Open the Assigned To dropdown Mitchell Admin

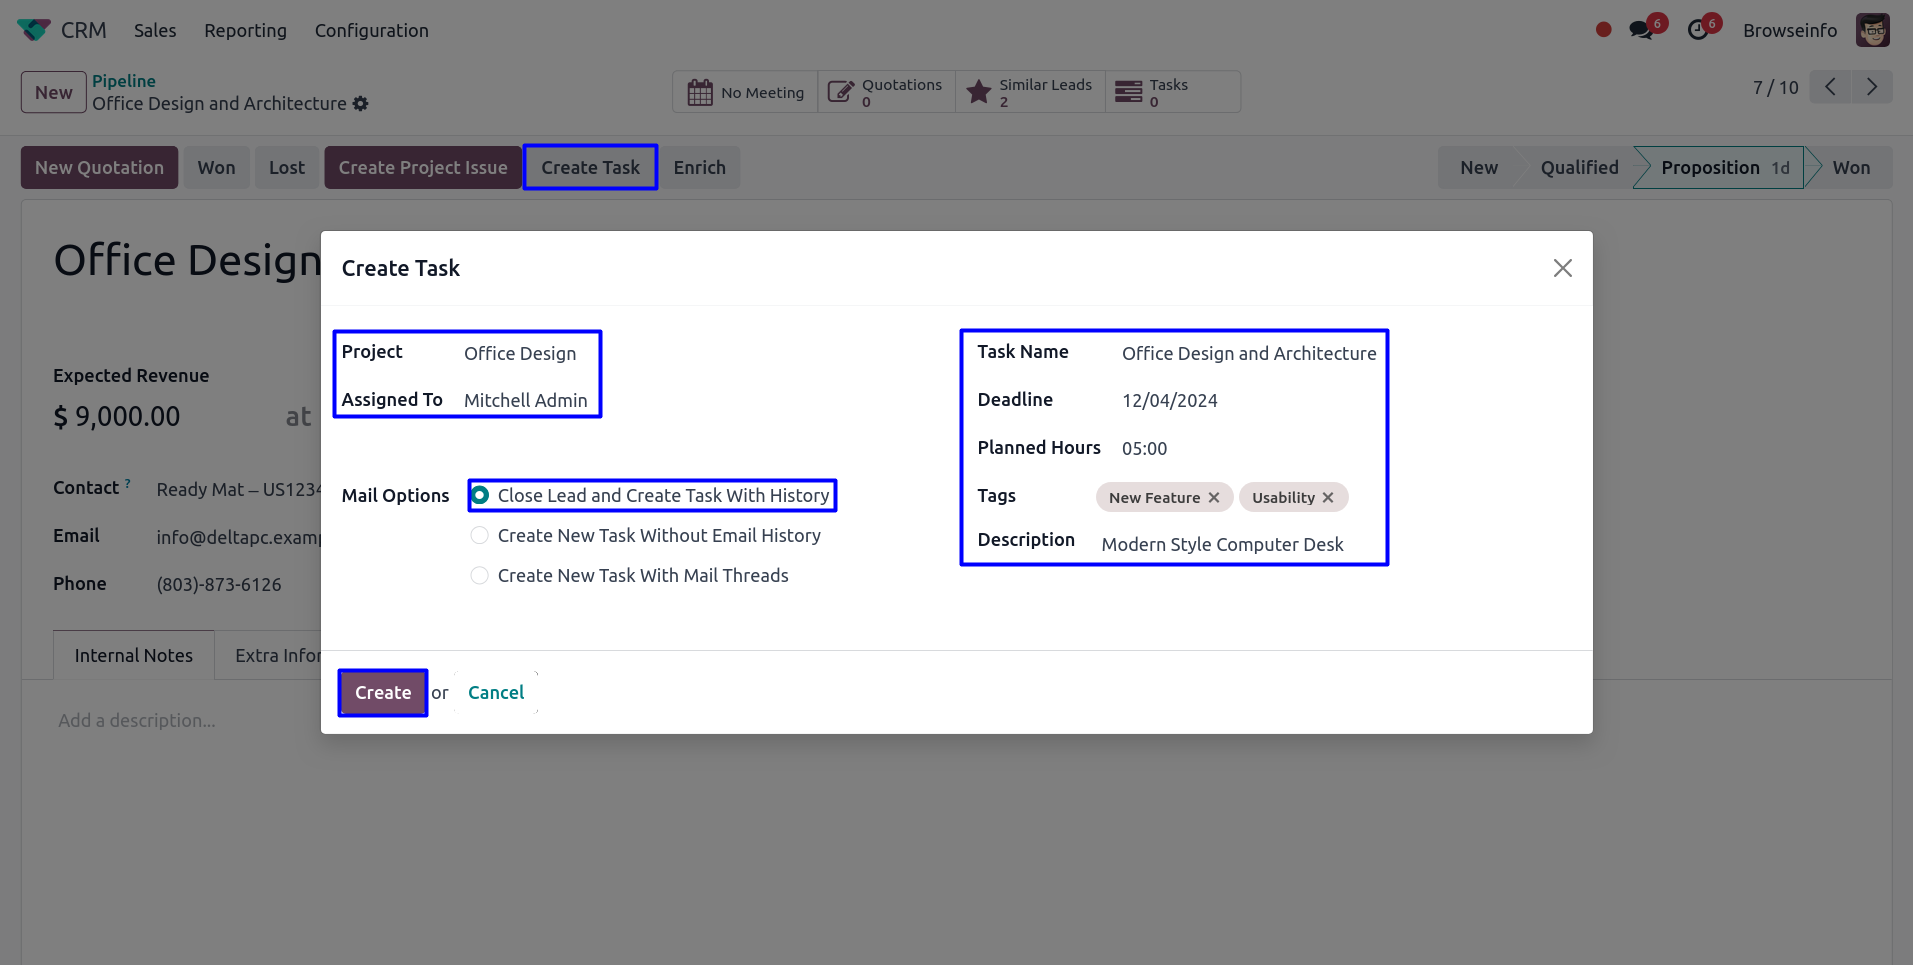coord(526,400)
